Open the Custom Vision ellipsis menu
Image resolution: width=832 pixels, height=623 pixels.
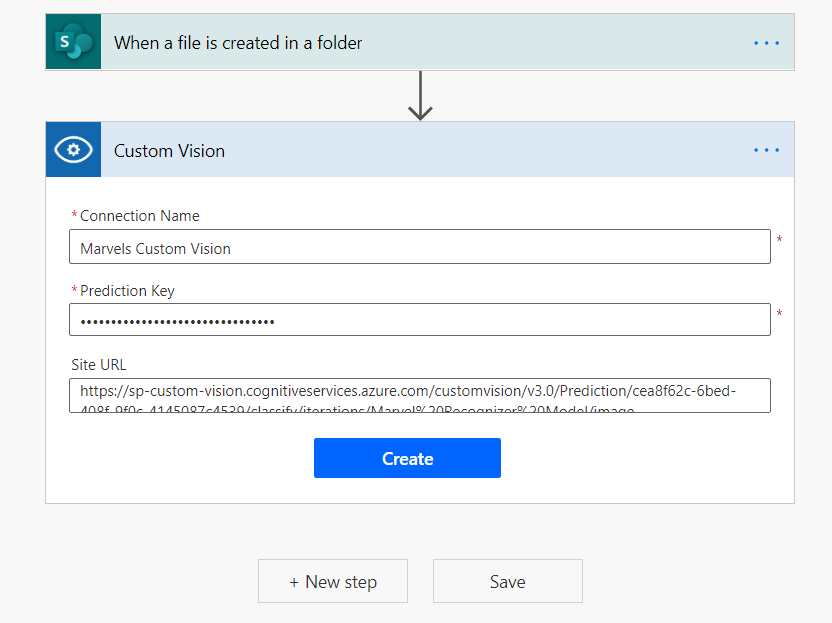pyautogui.click(x=766, y=150)
